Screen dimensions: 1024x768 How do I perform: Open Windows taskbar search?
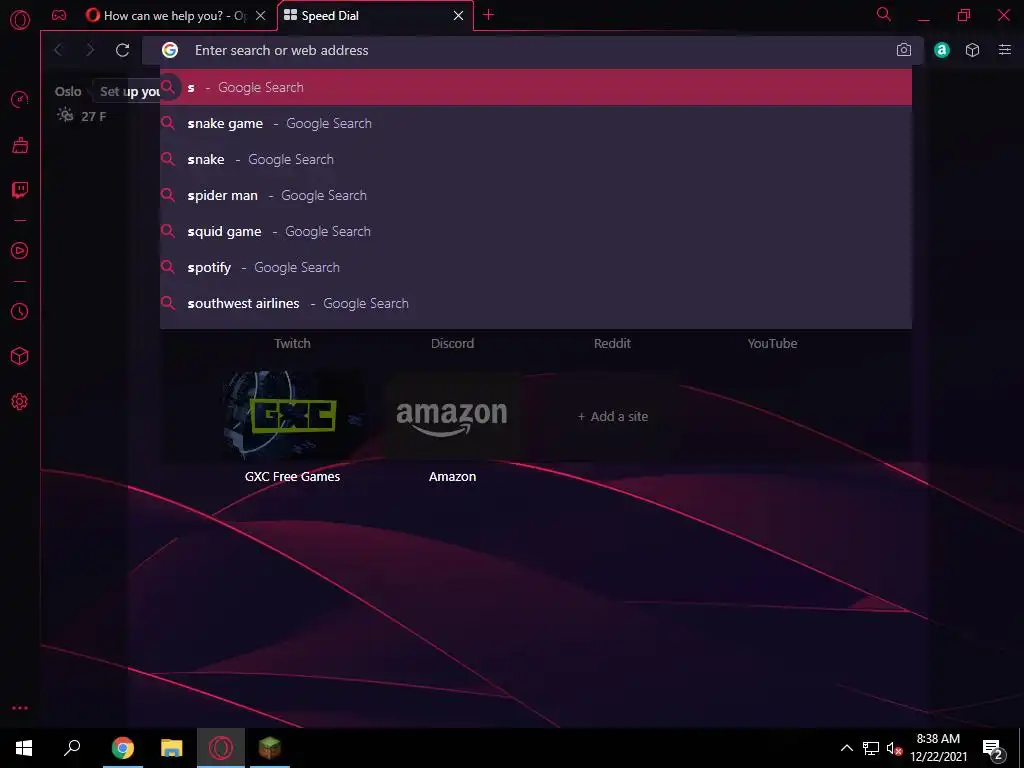click(72, 748)
